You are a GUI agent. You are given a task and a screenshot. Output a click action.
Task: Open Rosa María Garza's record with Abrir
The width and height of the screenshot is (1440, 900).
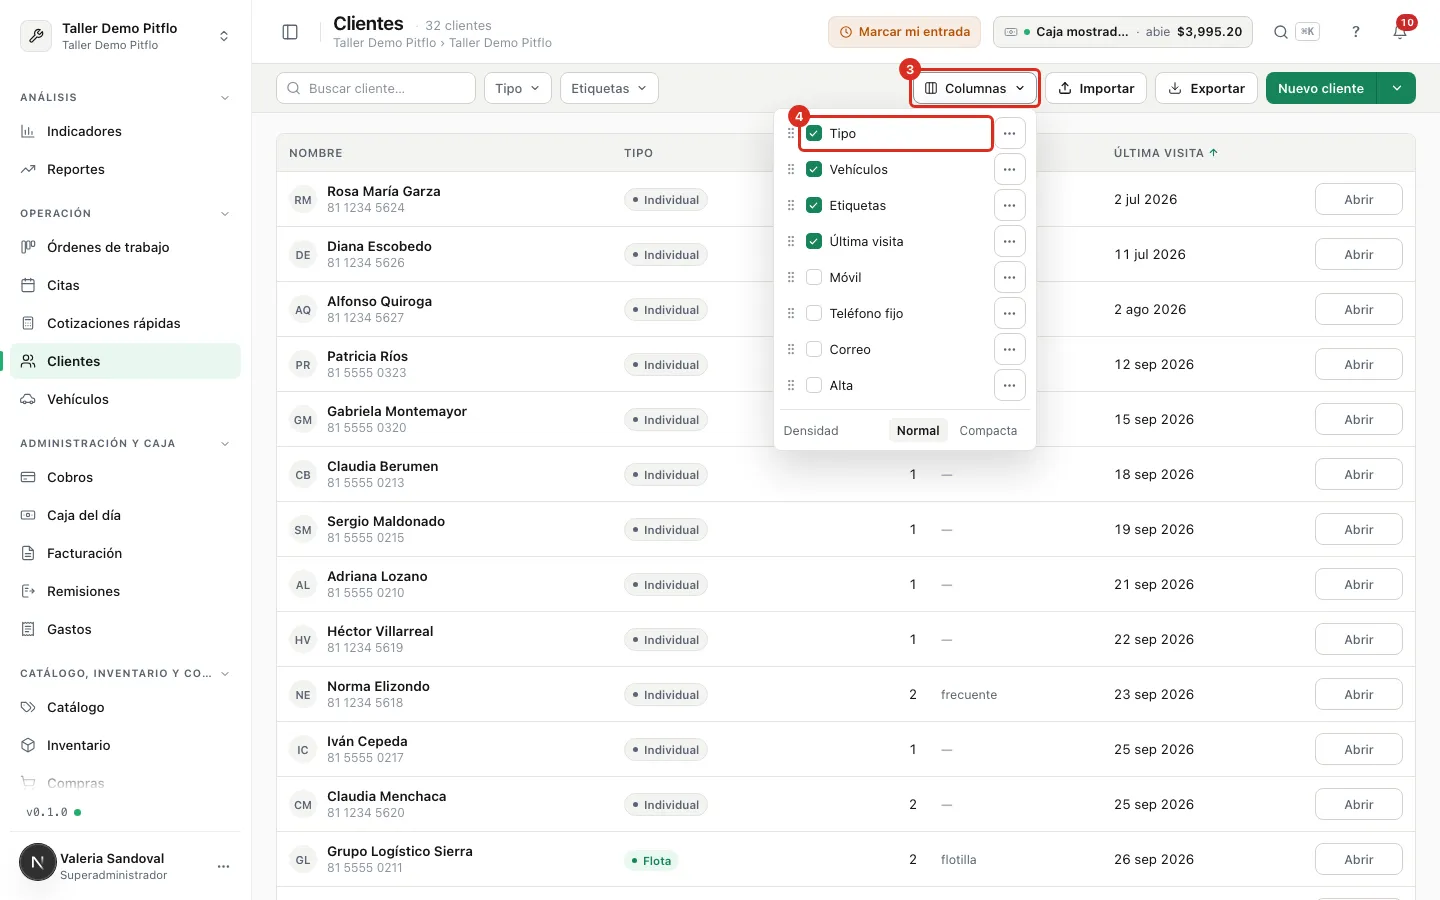(1358, 199)
